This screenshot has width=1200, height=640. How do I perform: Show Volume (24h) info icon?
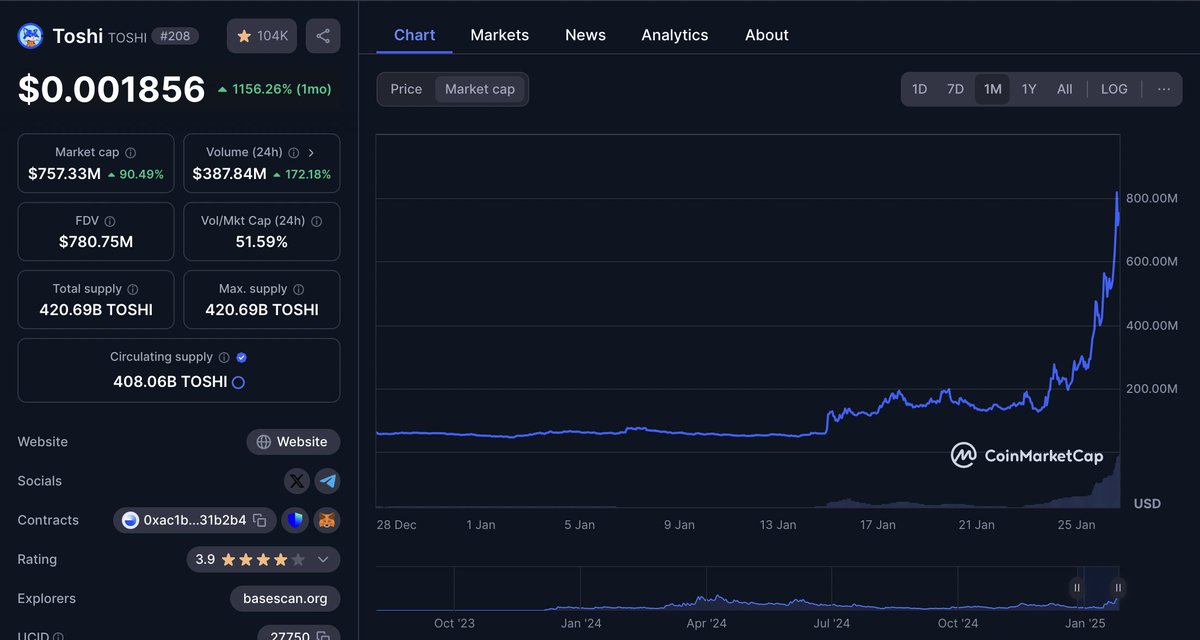pos(293,153)
